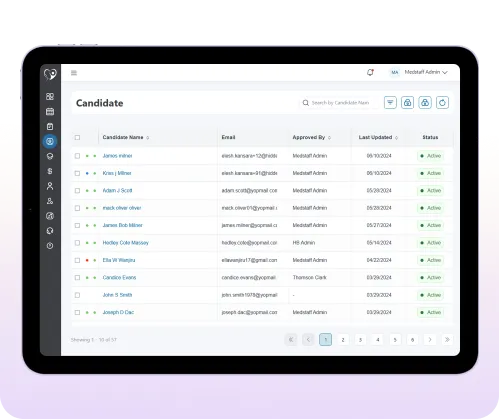Open candidate Kriss j Milner link
Image resolution: width=499 pixels, height=419 pixels.
click(117, 173)
